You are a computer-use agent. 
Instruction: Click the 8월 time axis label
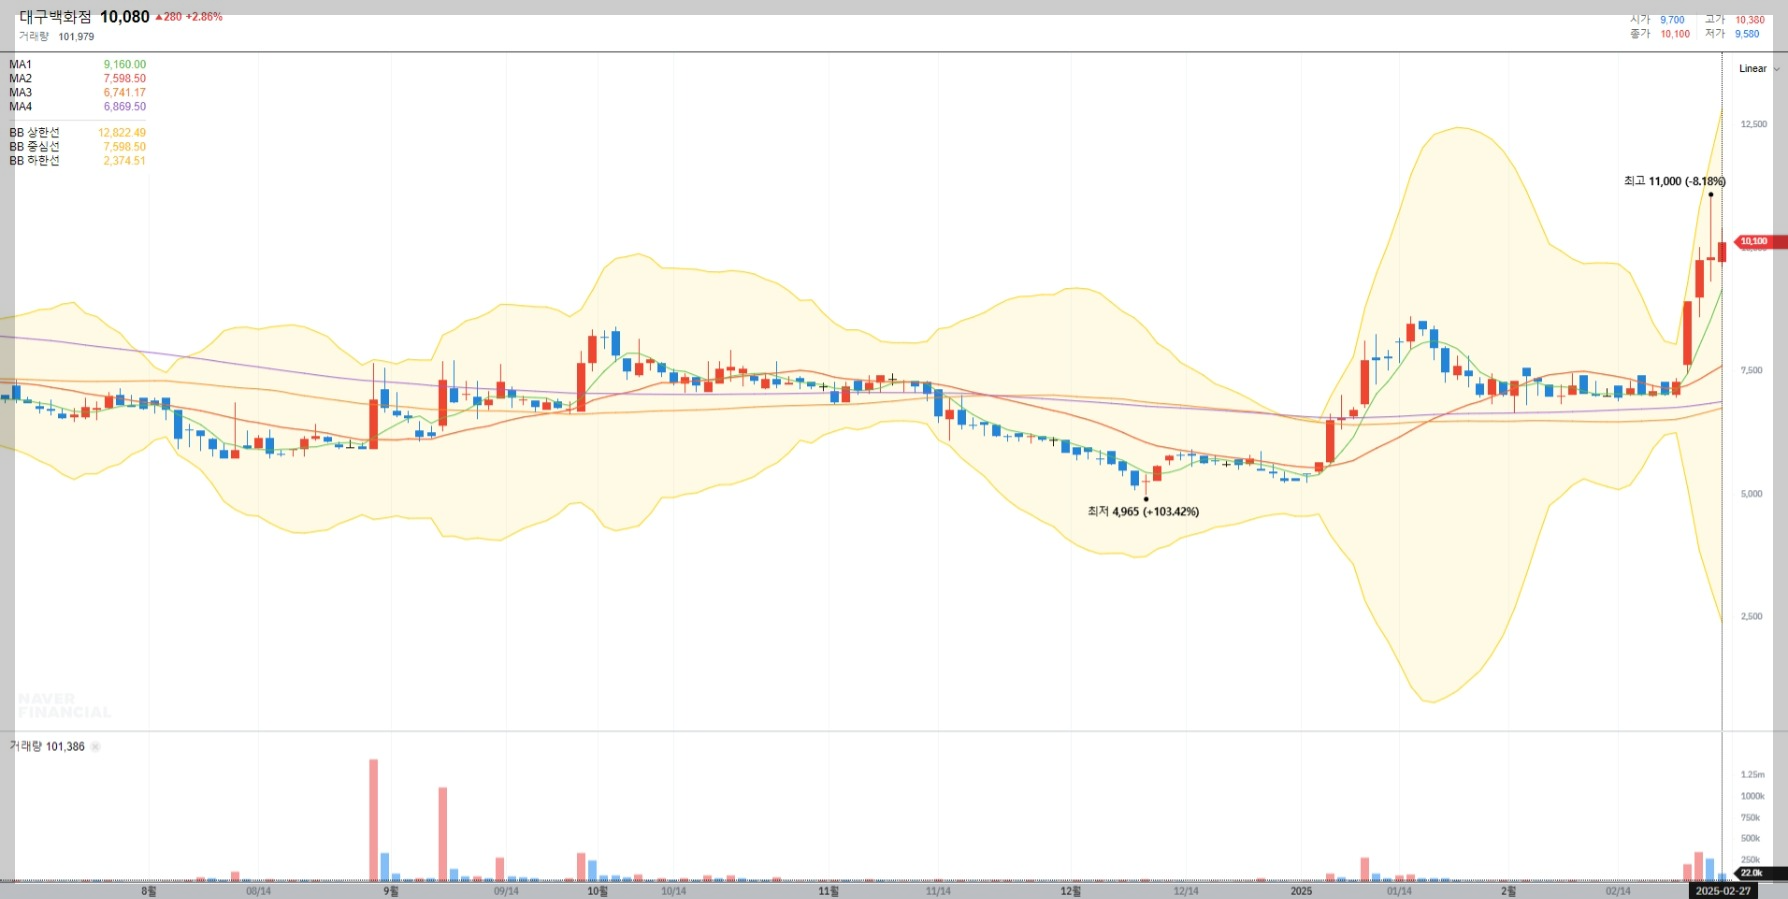pos(149,891)
